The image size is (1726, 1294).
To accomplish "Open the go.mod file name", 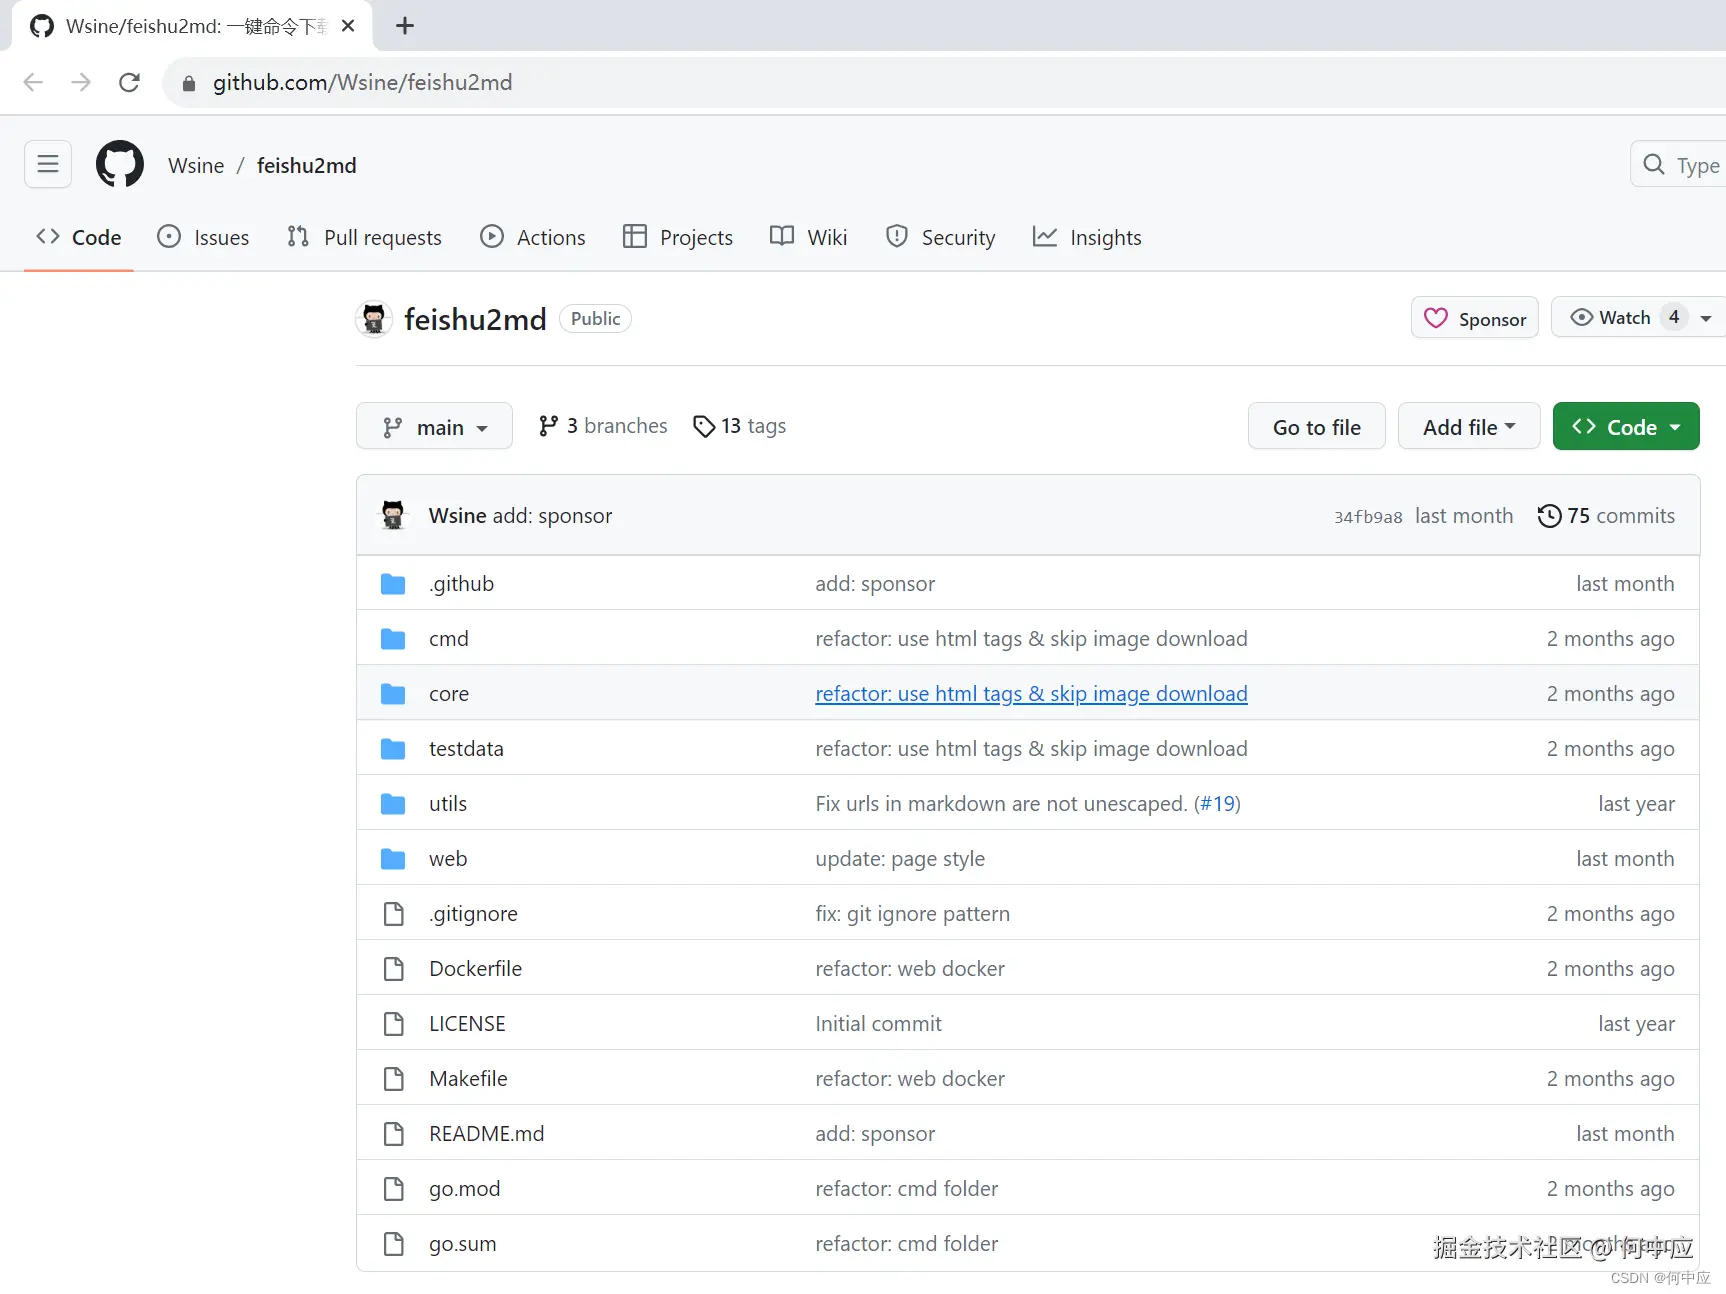I will [465, 1189].
